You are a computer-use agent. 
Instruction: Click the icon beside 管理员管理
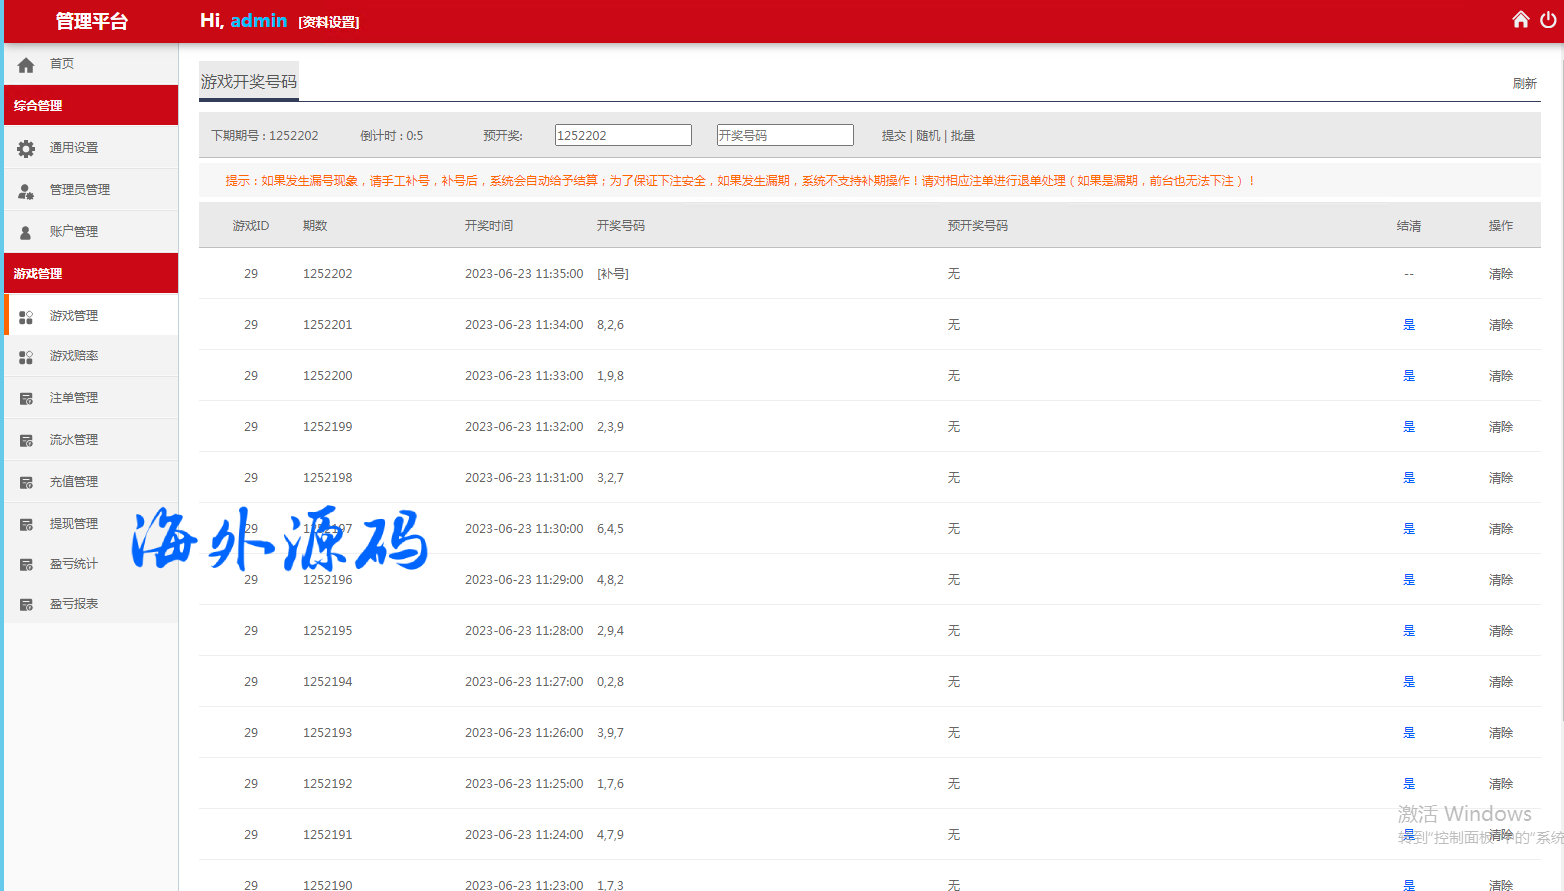[26, 191]
